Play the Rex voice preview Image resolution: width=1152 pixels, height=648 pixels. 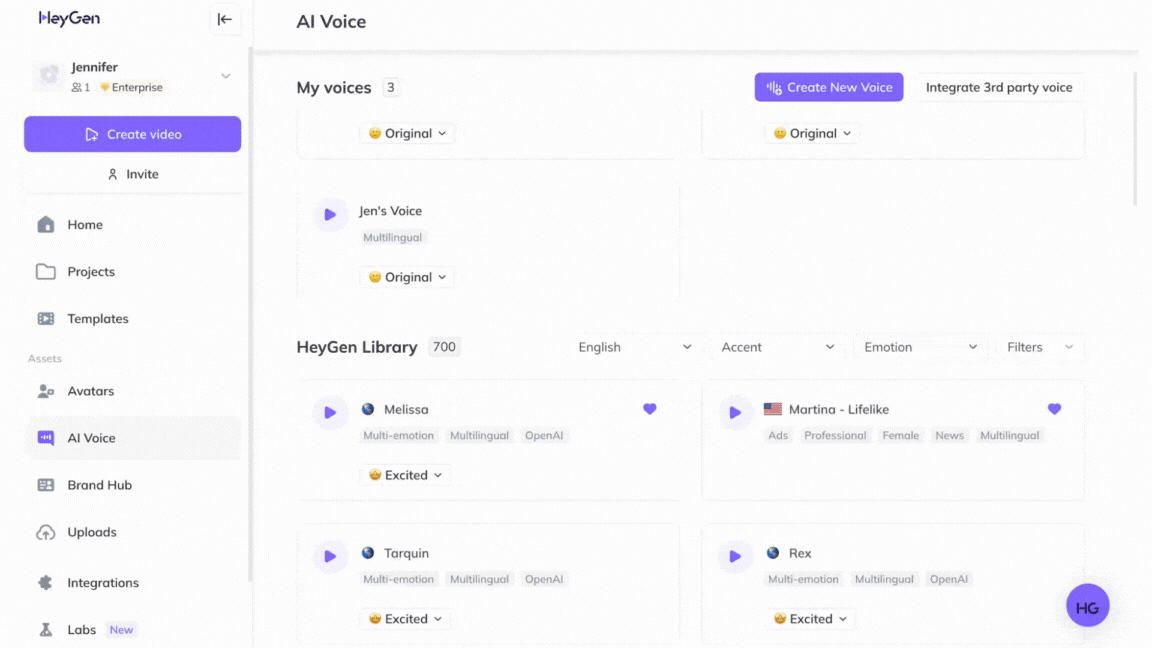click(x=735, y=557)
